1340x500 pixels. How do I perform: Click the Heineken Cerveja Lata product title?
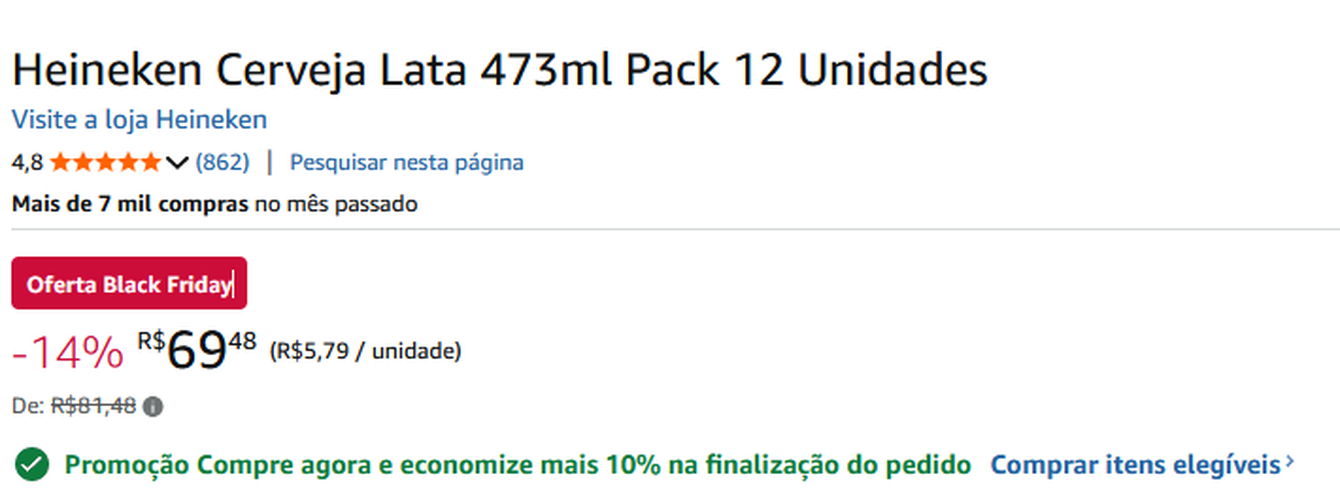tap(499, 70)
